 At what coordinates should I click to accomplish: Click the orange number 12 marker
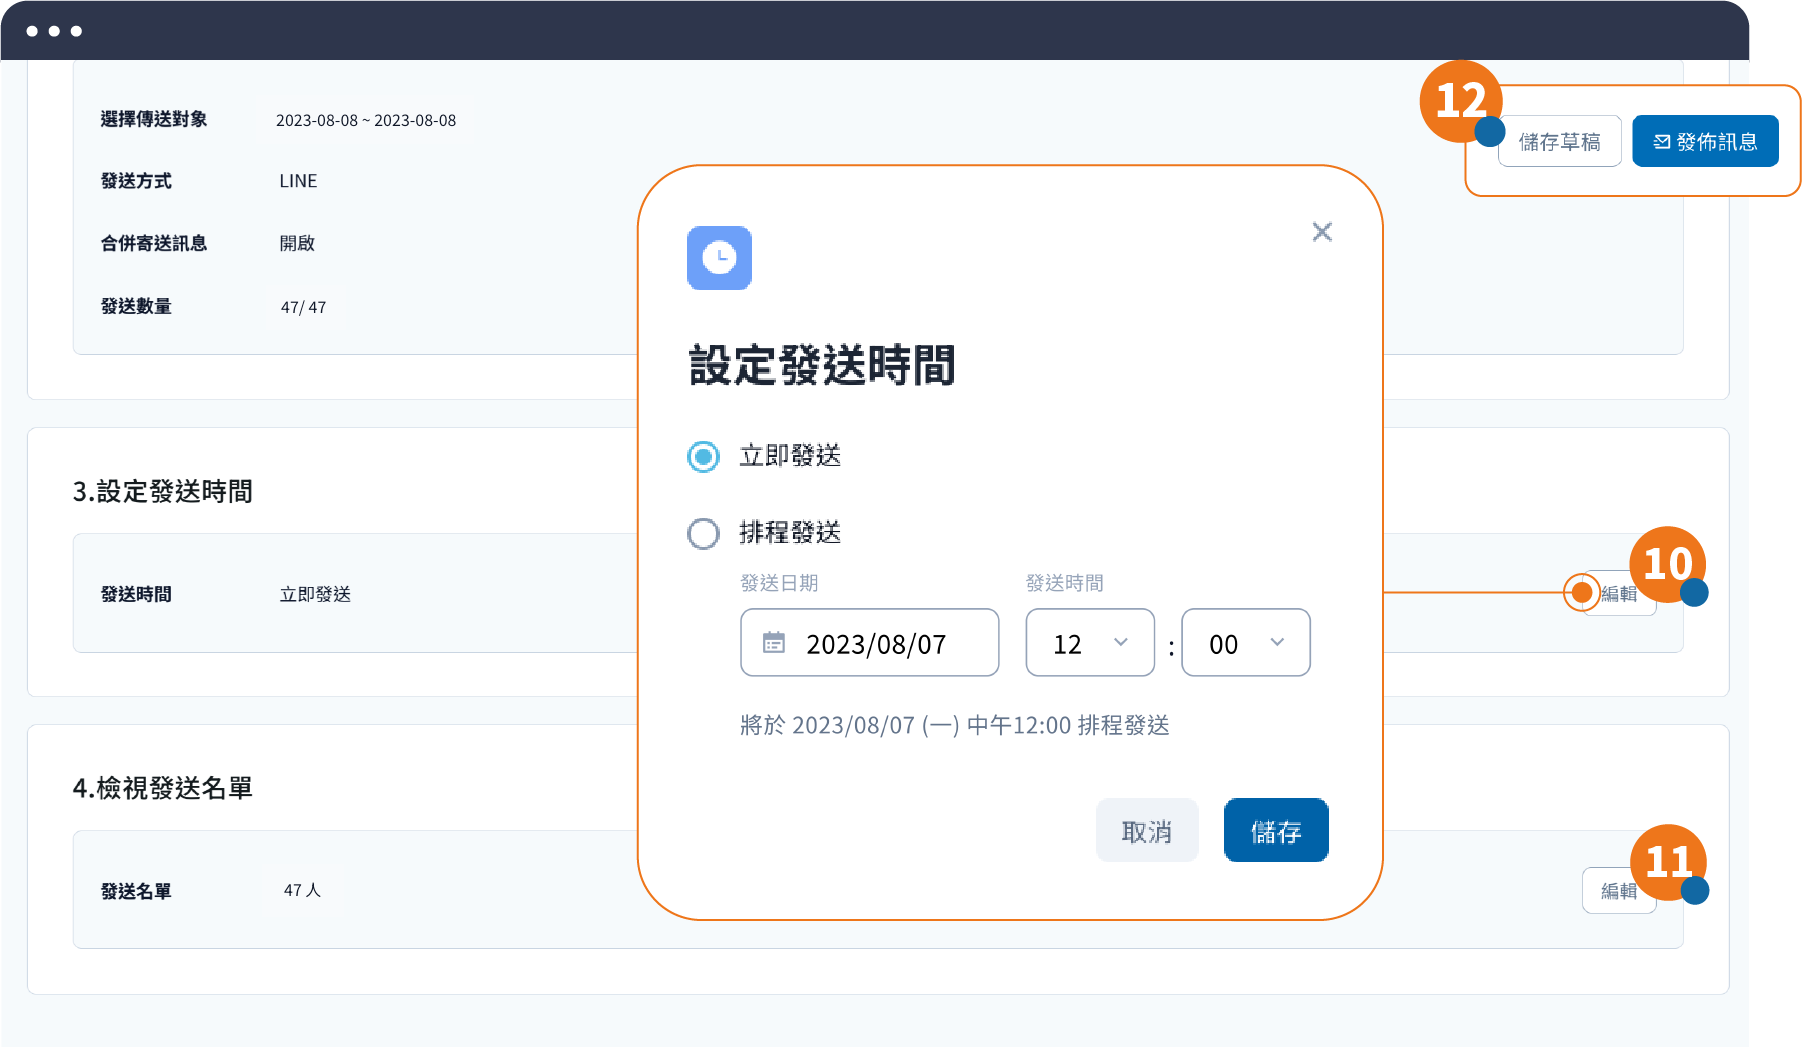[x=1460, y=100]
